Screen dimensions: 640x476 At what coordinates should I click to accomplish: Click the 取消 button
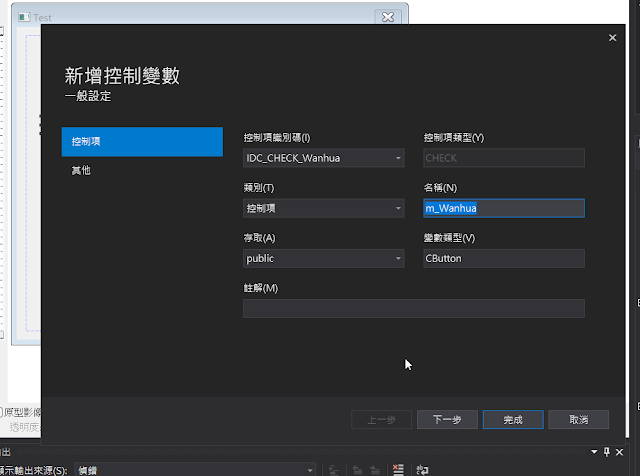click(578, 420)
